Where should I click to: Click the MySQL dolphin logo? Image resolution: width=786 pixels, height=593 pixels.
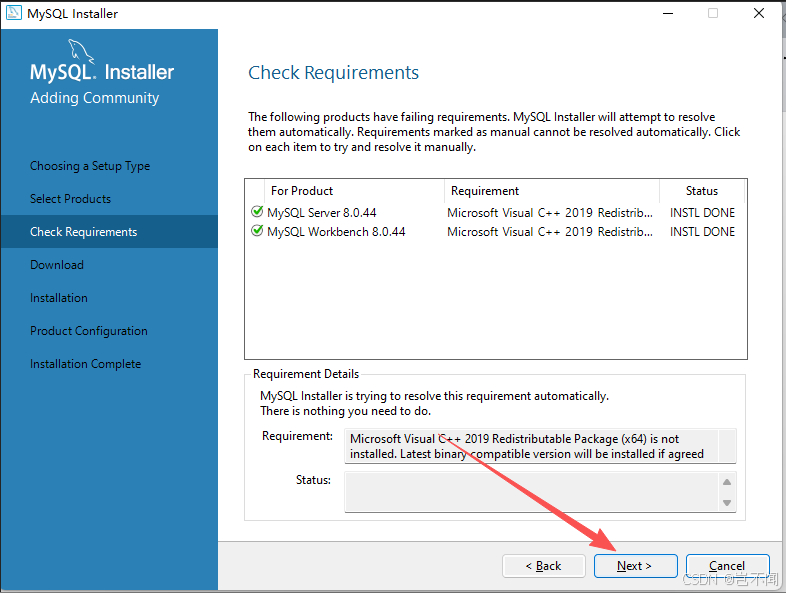(80, 52)
